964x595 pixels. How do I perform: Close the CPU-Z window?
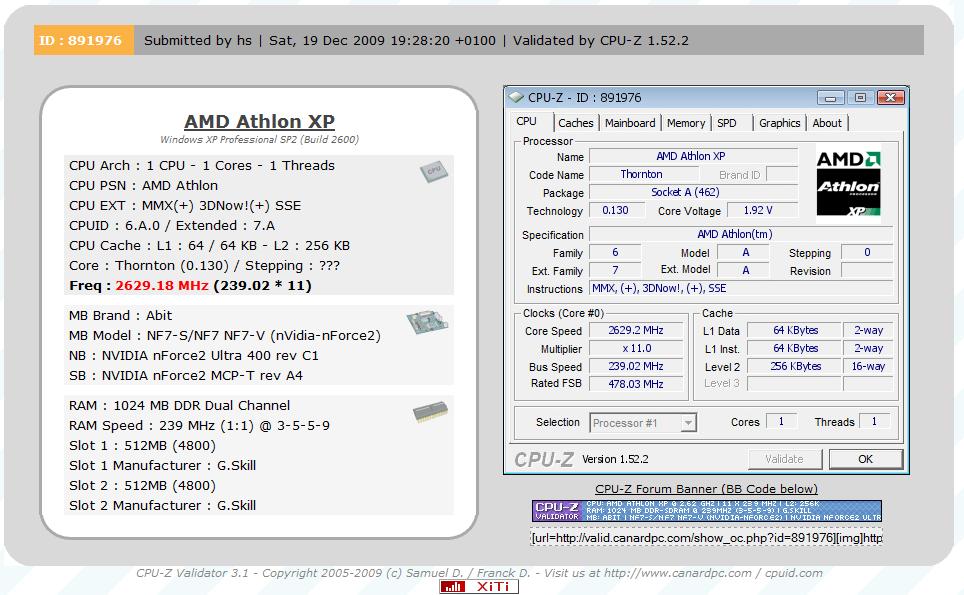[x=890, y=98]
